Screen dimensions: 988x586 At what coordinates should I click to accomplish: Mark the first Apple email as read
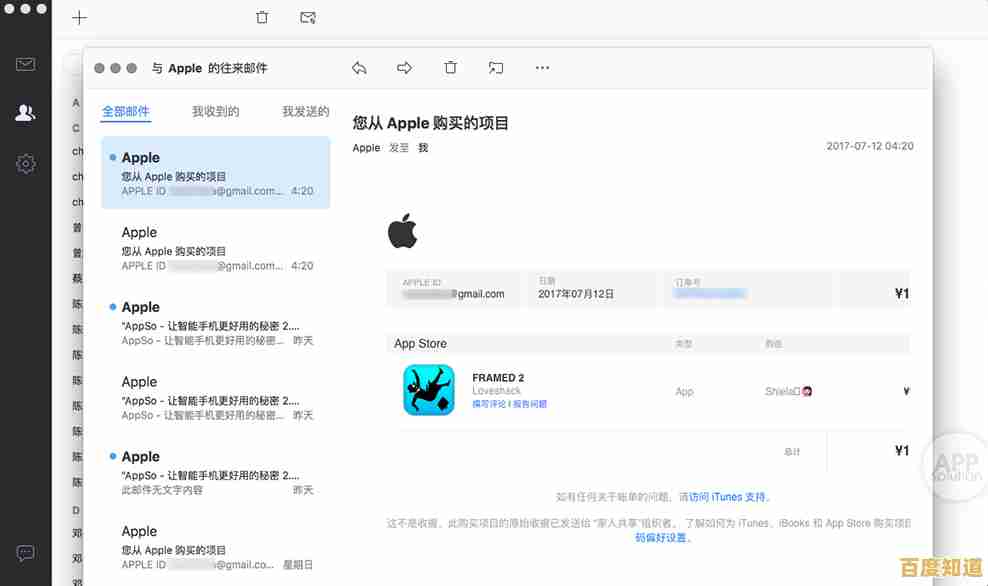pos(113,157)
